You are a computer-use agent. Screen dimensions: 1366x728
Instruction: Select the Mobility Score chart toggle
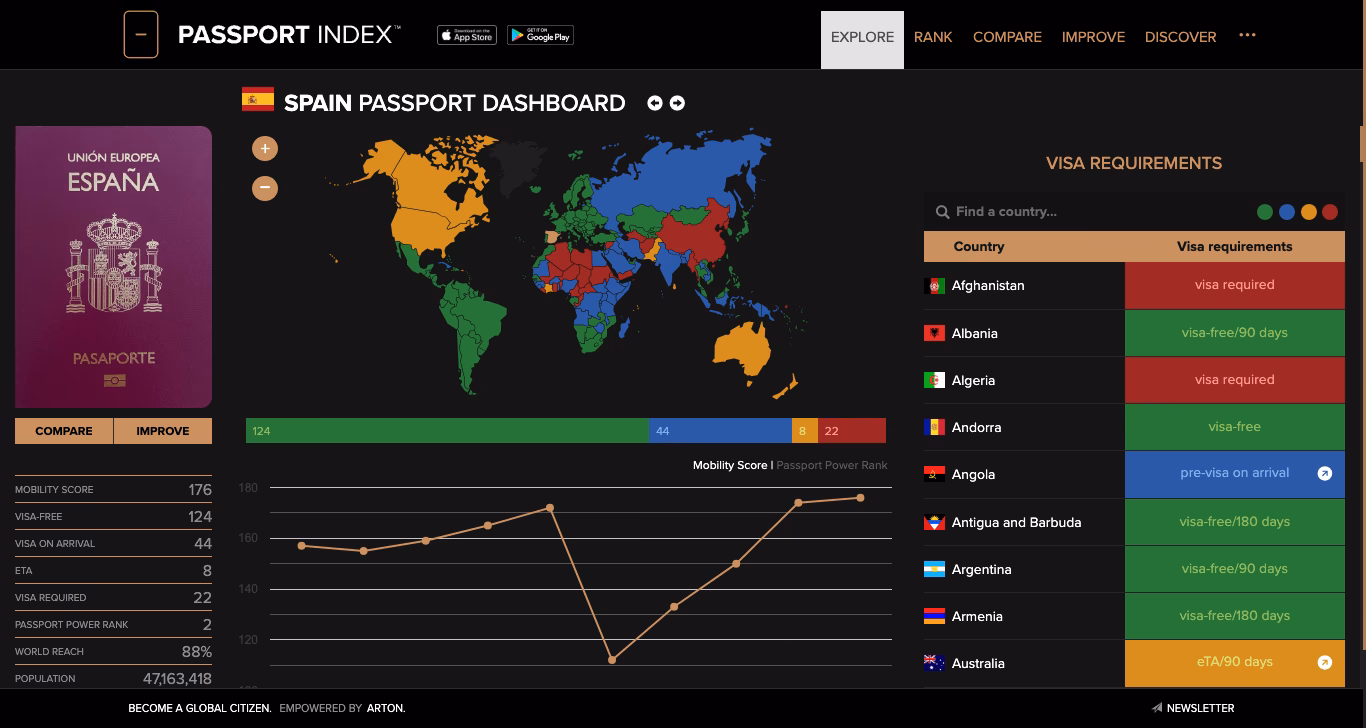coord(730,465)
